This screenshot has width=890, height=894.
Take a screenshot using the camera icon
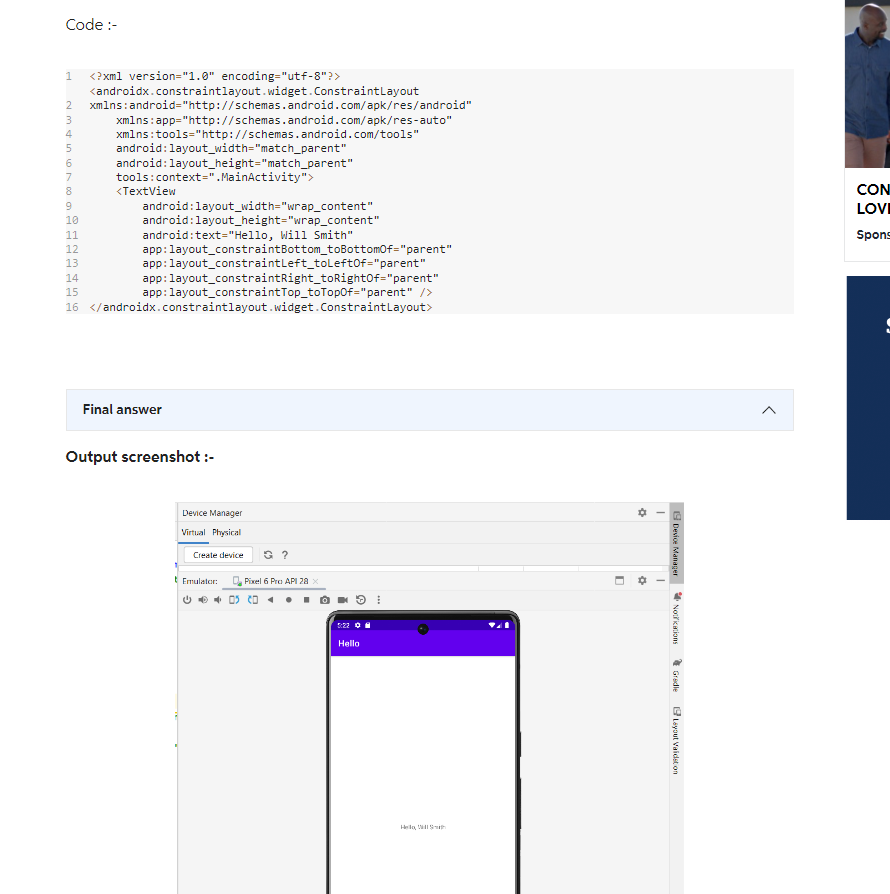click(x=324, y=600)
